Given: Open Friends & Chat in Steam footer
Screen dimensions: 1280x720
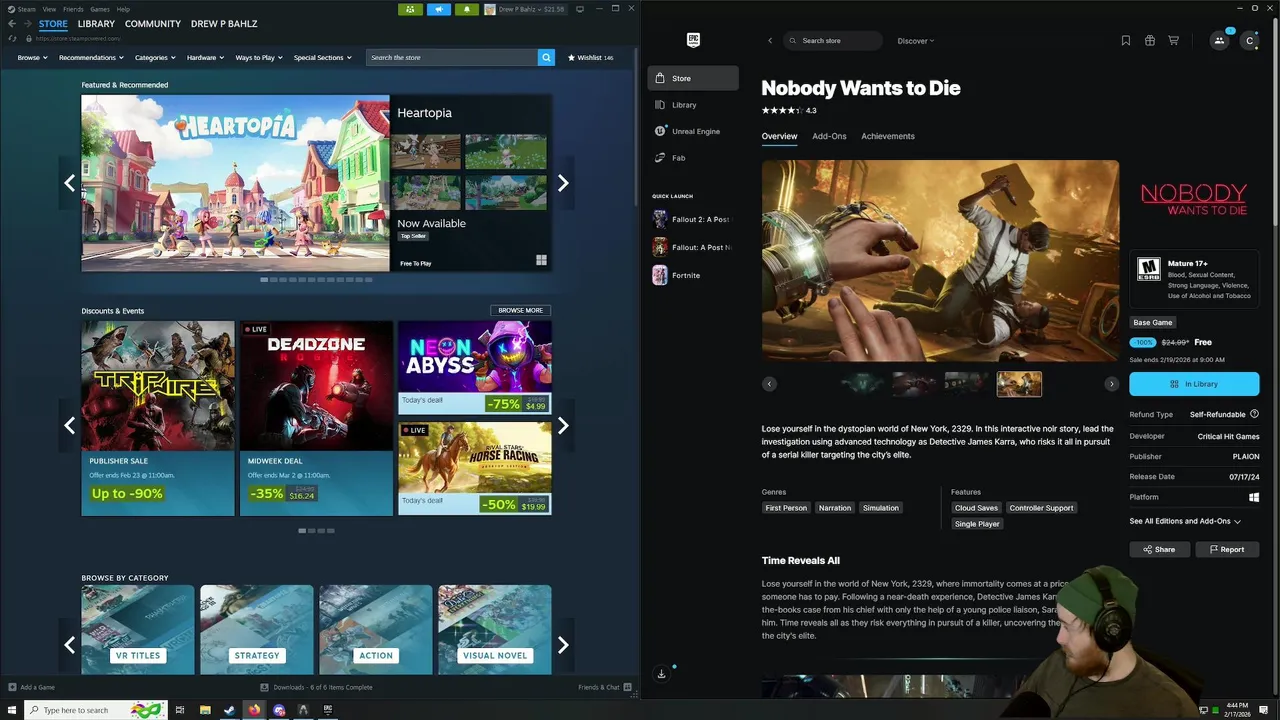Looking at the screenshot, I should tap(604, 687).
